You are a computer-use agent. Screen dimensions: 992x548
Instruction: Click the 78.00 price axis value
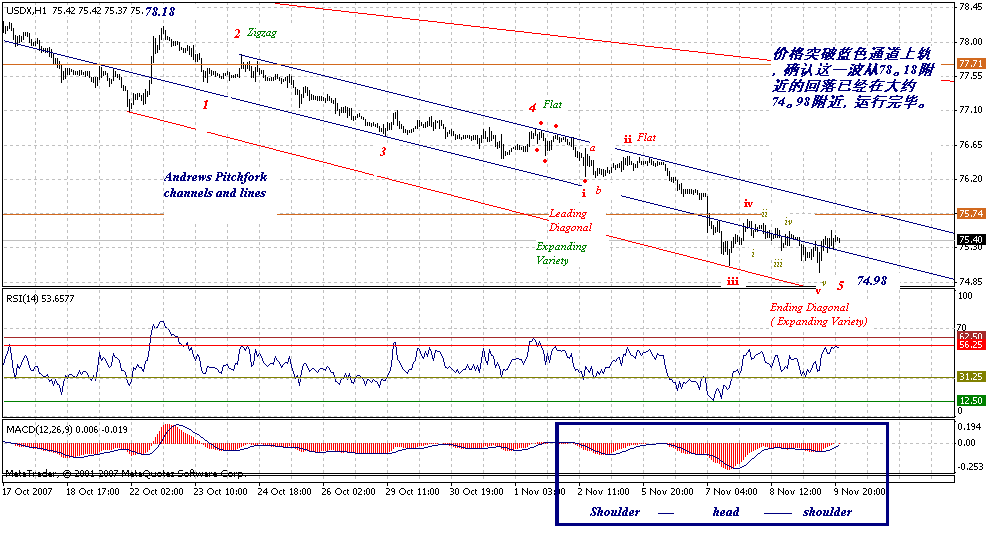(970, 42)
